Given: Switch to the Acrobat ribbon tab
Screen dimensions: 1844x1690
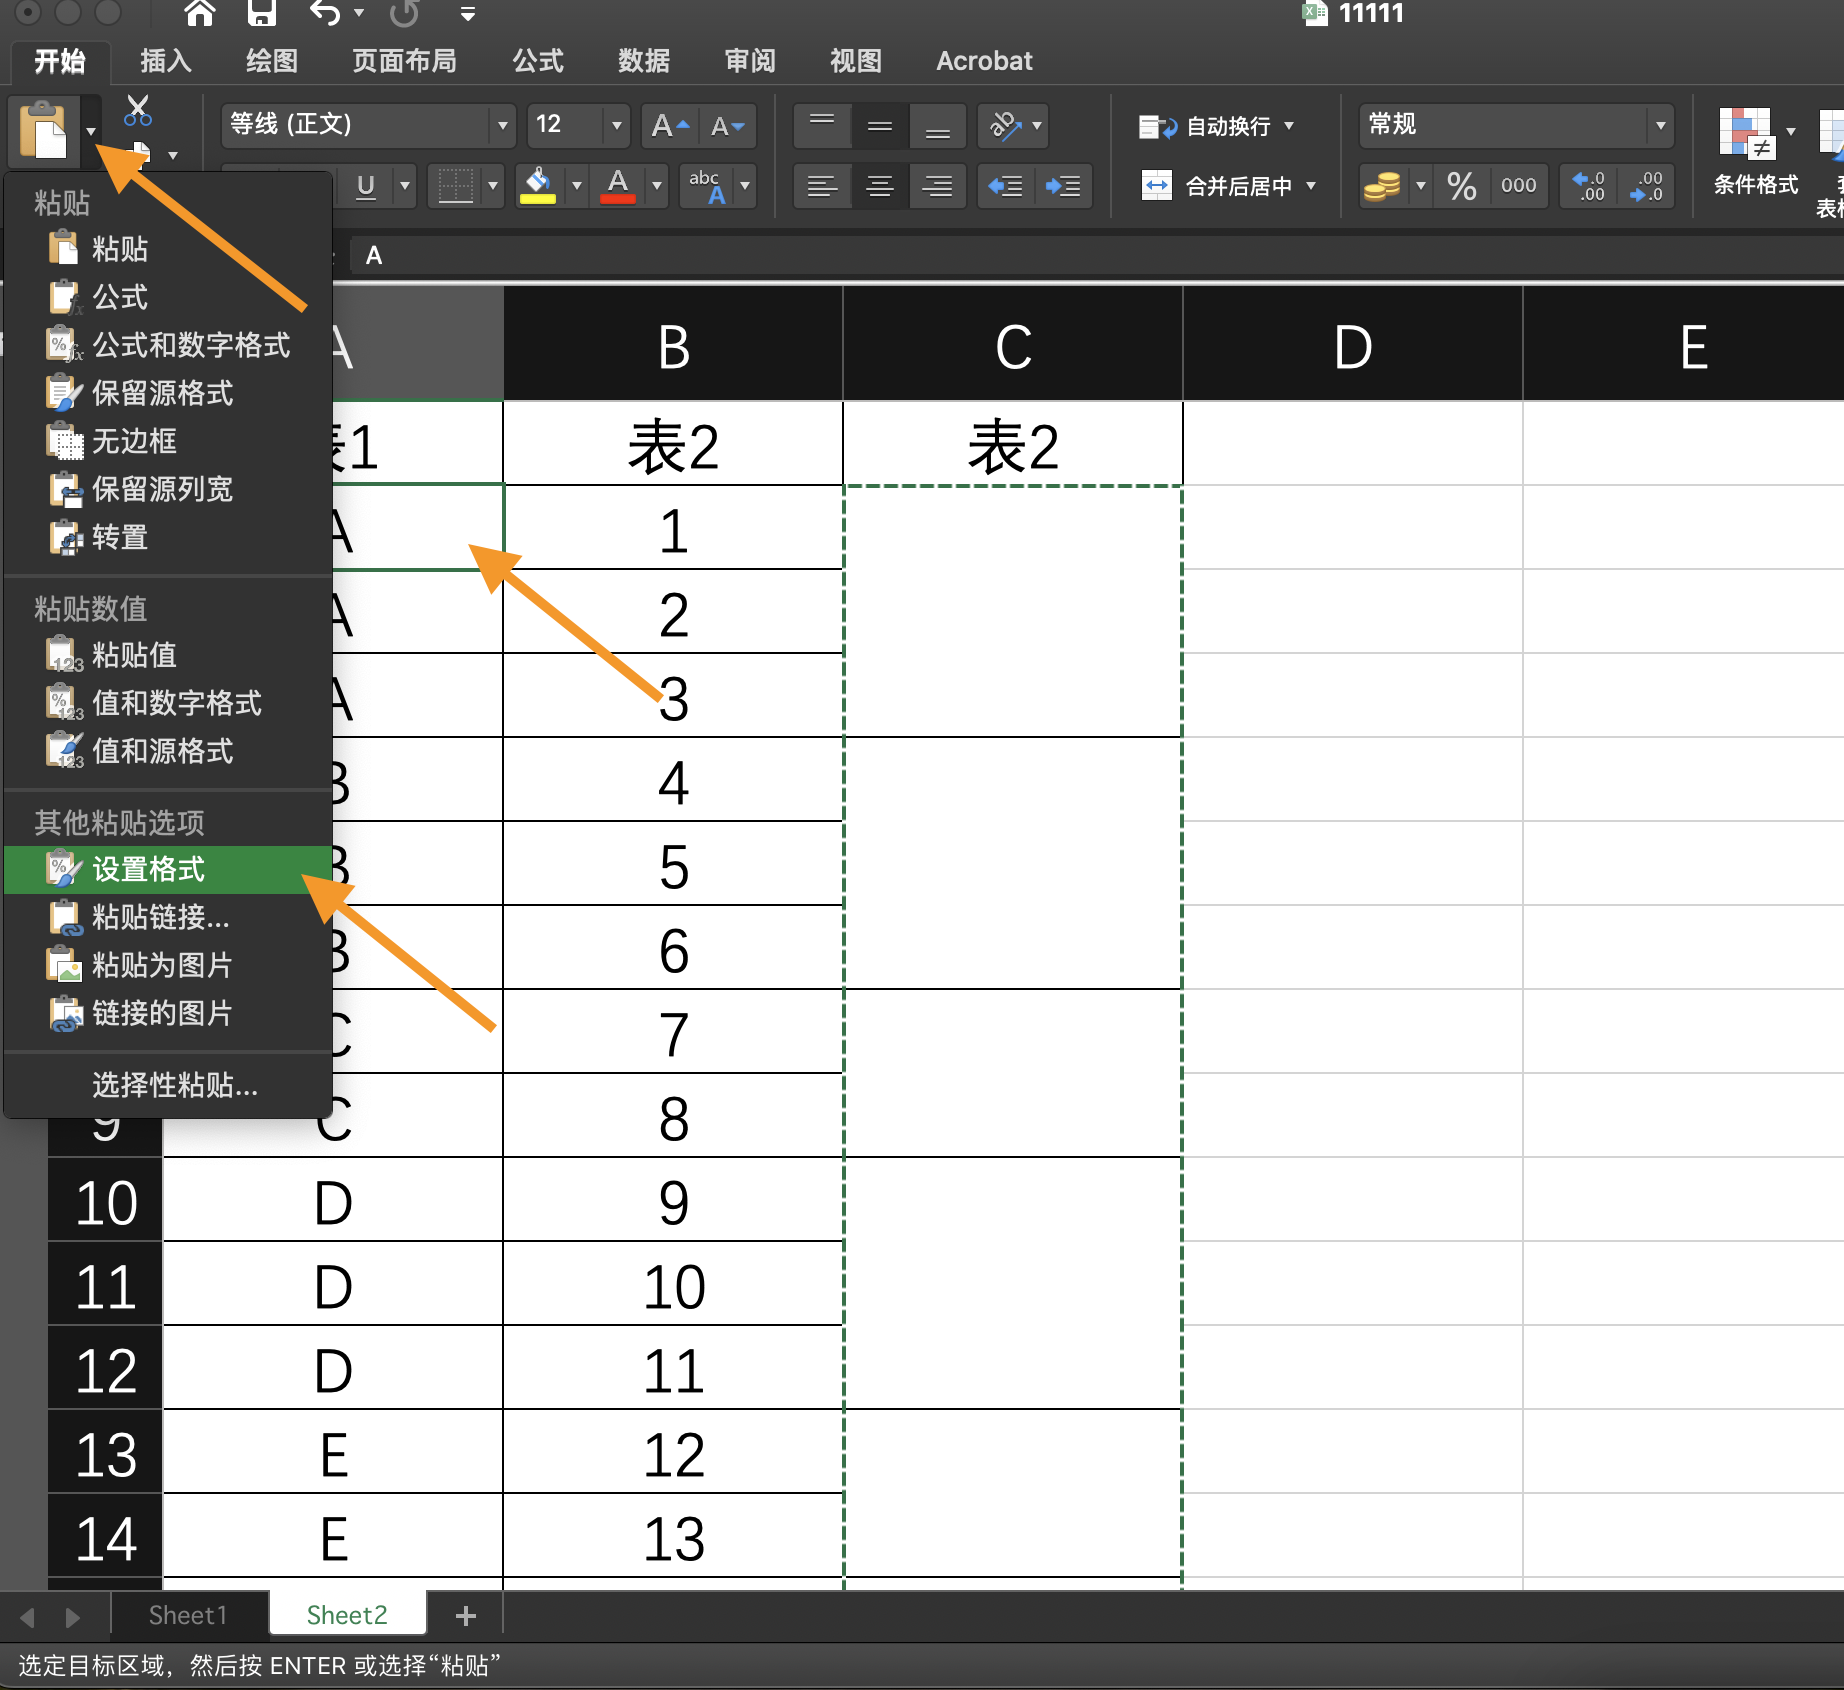Looking at the screenshot, I should [983, 60].
